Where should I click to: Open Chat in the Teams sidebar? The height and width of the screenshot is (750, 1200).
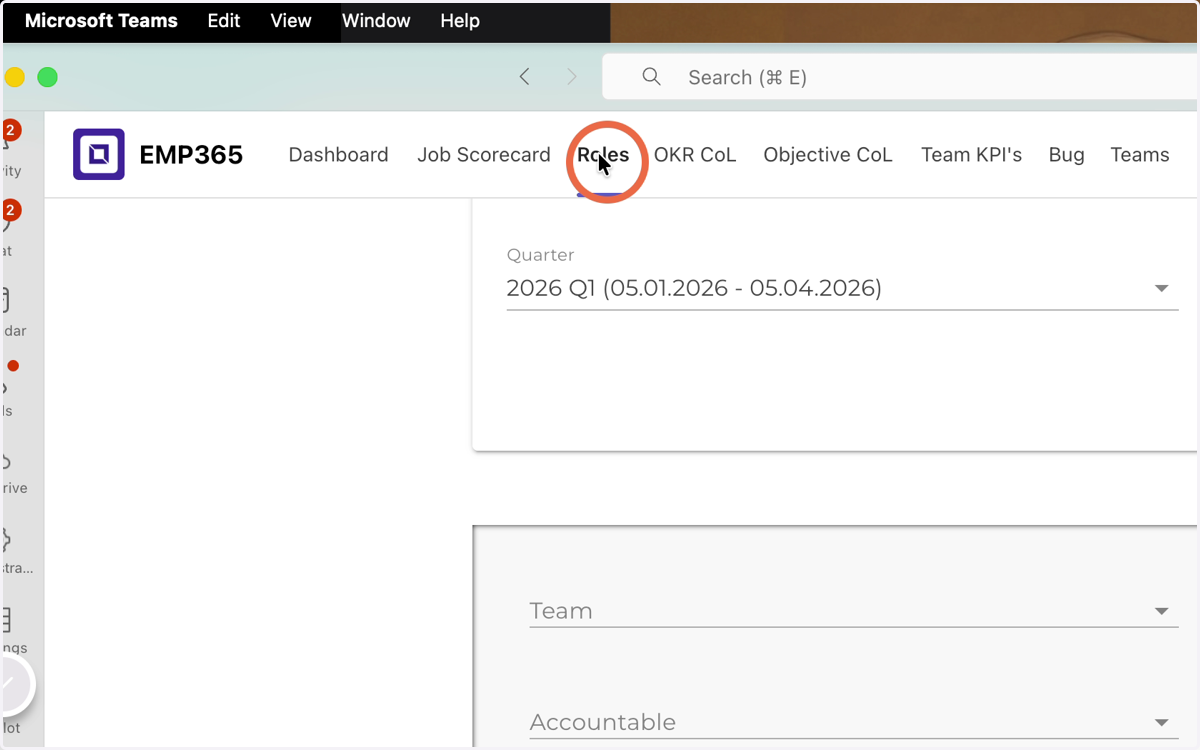(x=12, y=230)
